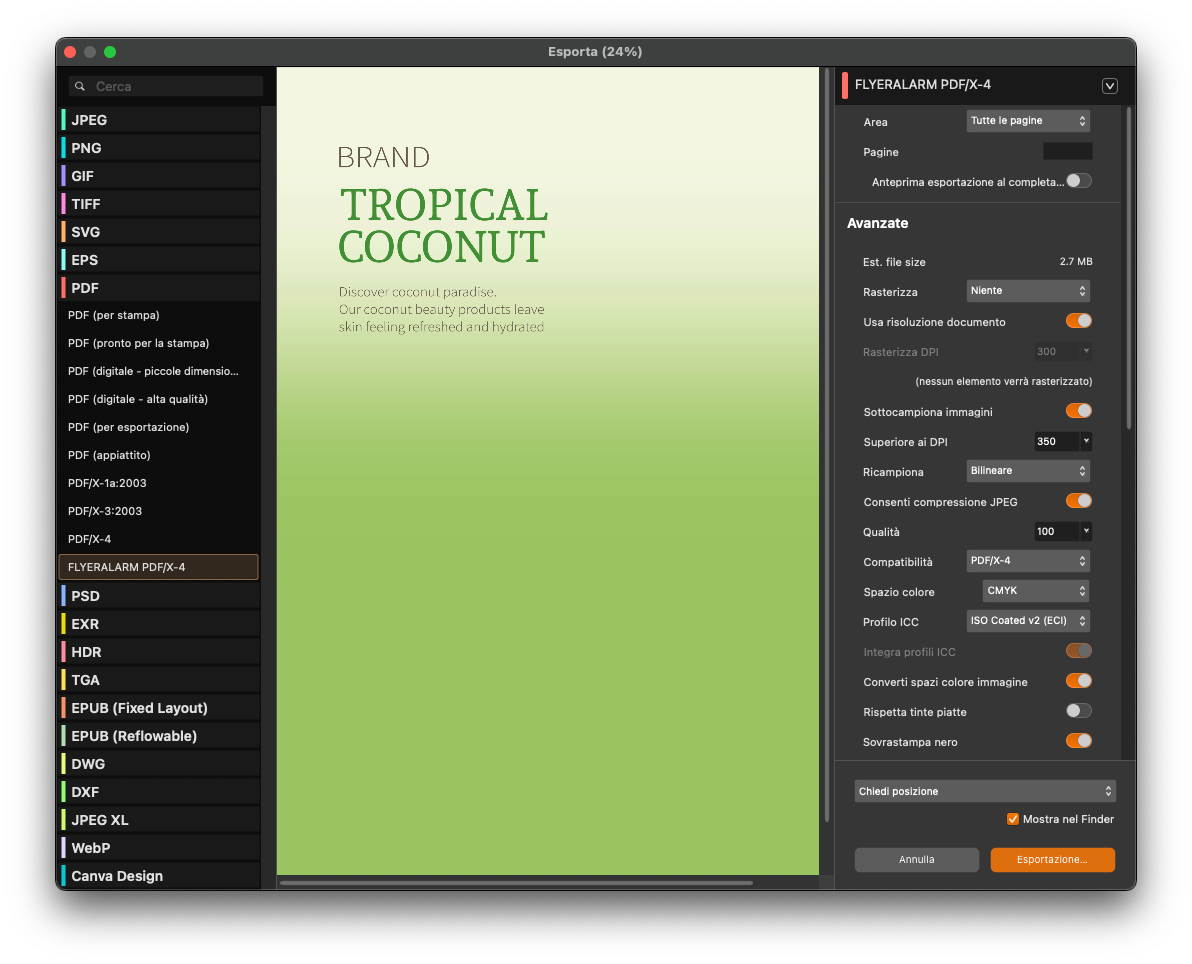This screenshot has height=964, width=1192.
Task: Click the preview vertical scrollbar
Action: 827,446
